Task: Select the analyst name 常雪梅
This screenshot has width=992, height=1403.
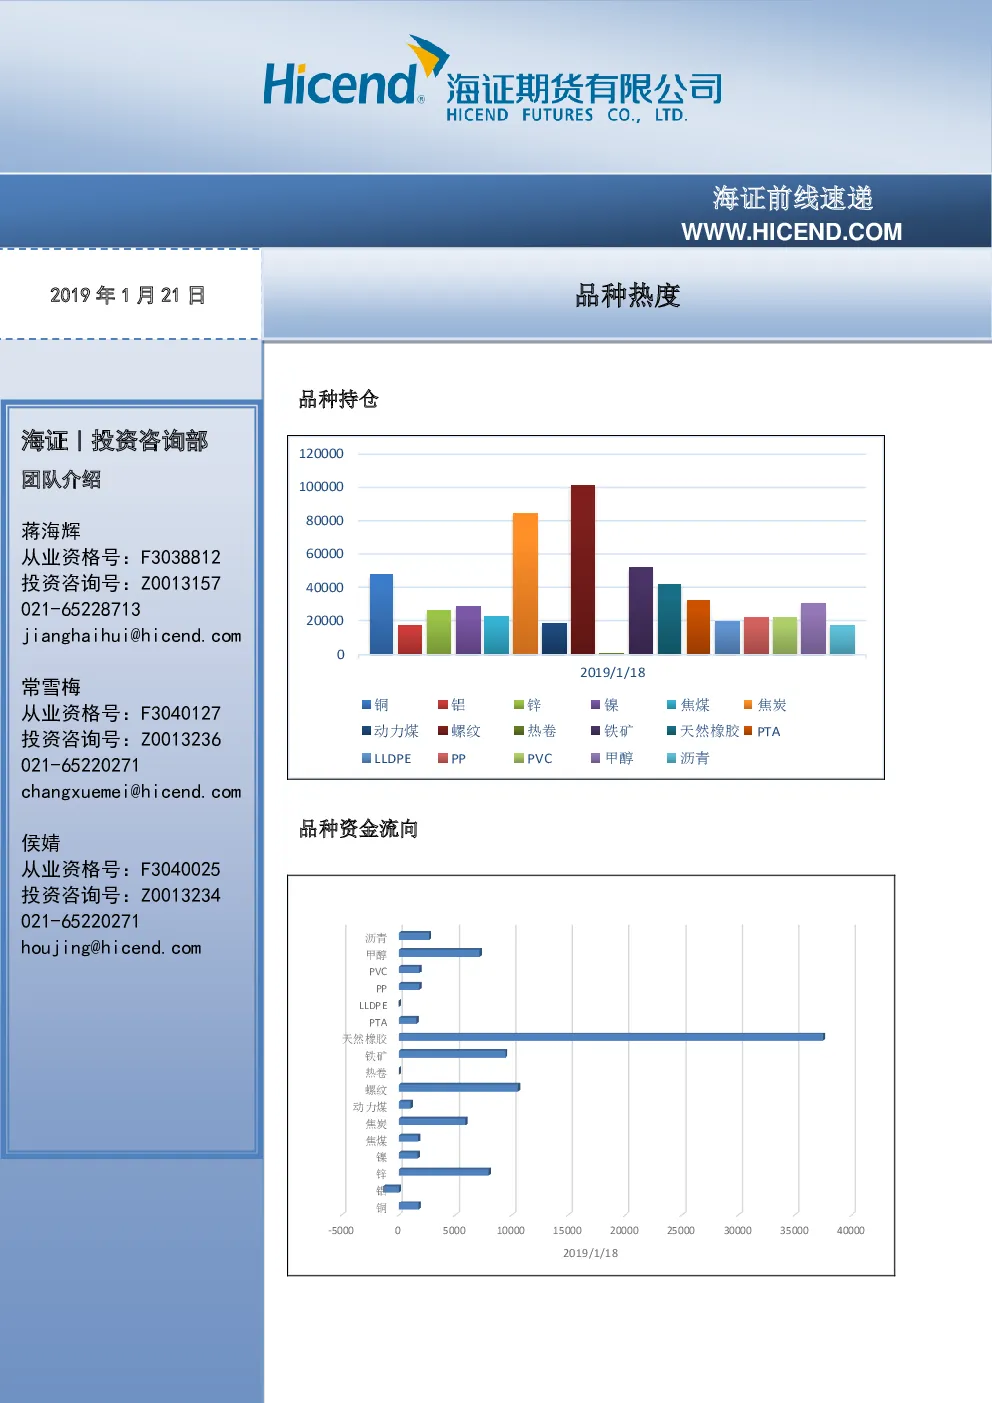Action: pos(51,687)
